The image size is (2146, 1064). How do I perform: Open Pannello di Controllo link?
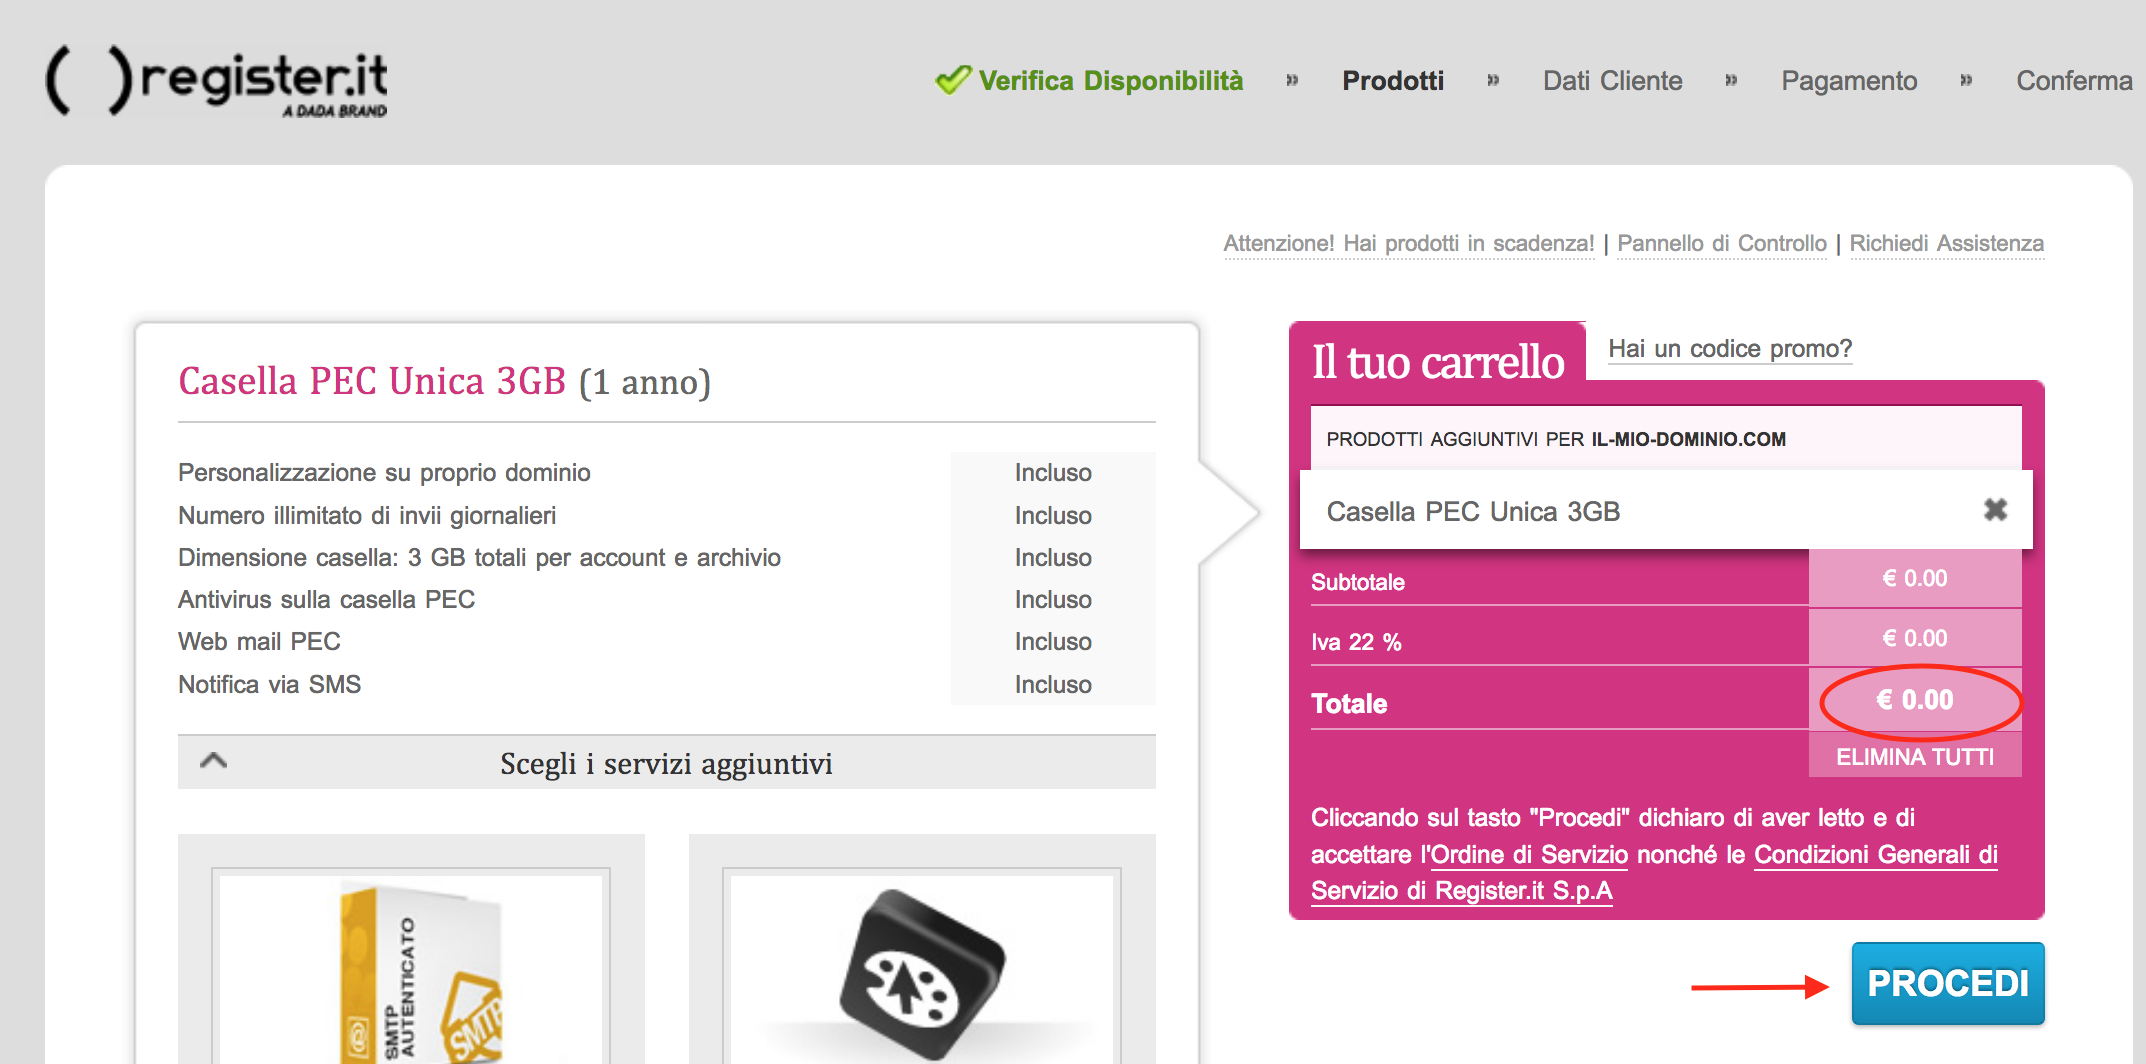tap(1721, 244)
